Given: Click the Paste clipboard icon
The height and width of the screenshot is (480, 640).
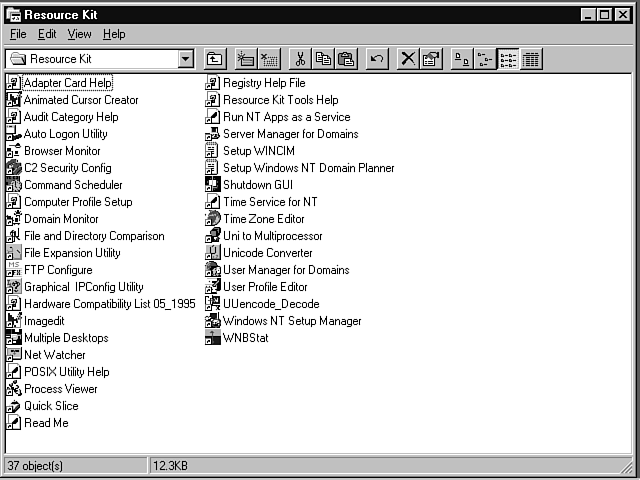Looking at the screenshot, I should click(x=345, y=59).
